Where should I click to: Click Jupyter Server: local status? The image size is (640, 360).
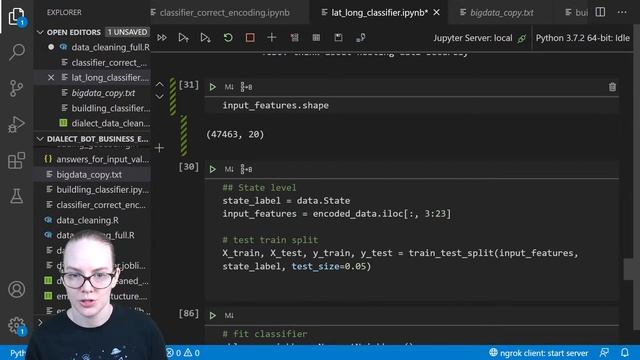click(x=480, y=38)
